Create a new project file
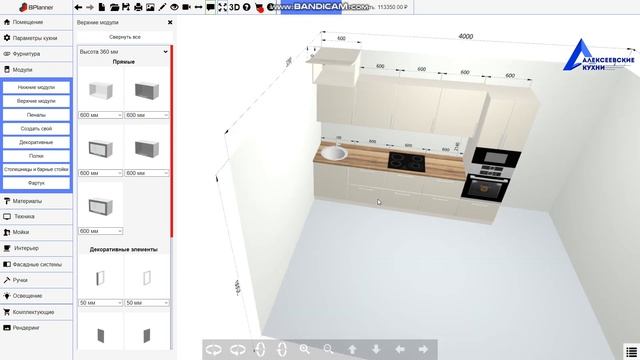This screenshot has width=640, height=360. tap(102, 7)
